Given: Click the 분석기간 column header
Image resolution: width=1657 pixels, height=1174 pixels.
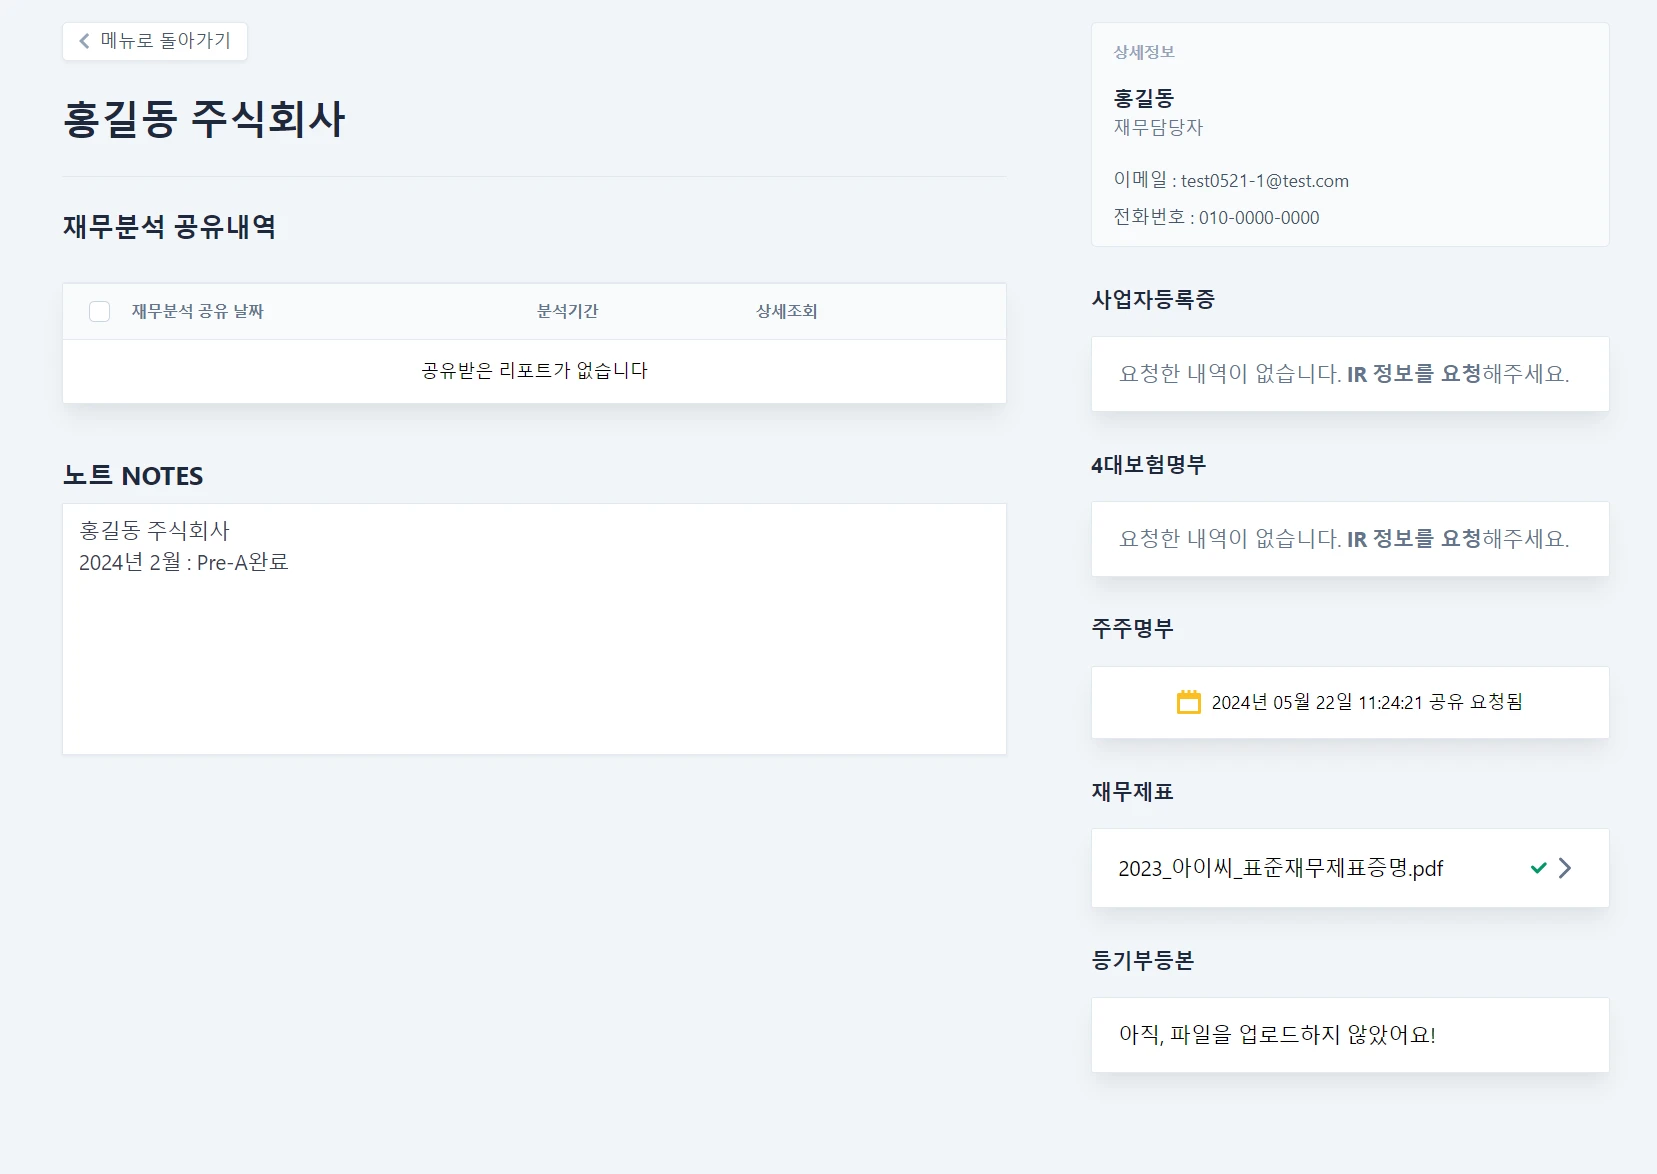Looking at the screenshot, I should pyautogui.click(x=567, y=311).
